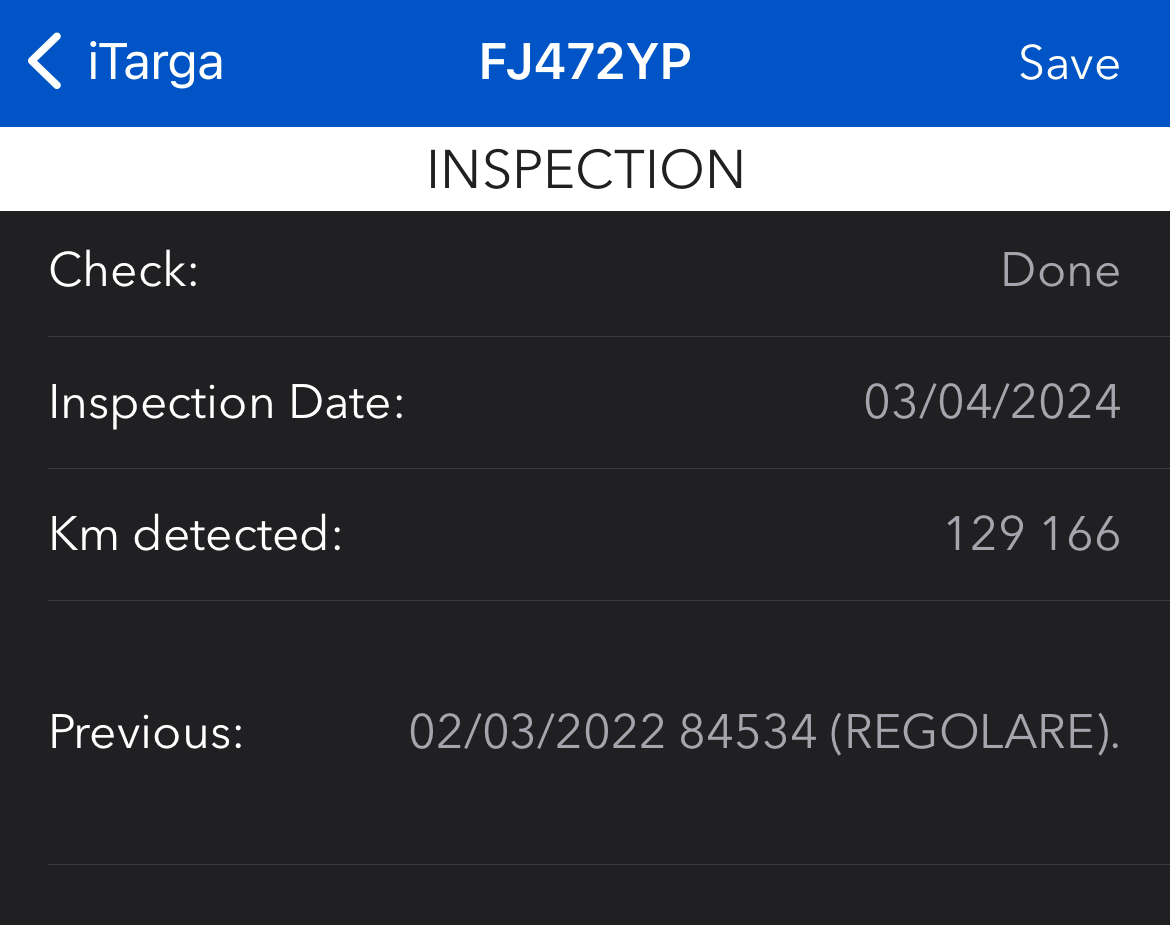
Task: Select the Check label
Action: click(x=124, y=269)
